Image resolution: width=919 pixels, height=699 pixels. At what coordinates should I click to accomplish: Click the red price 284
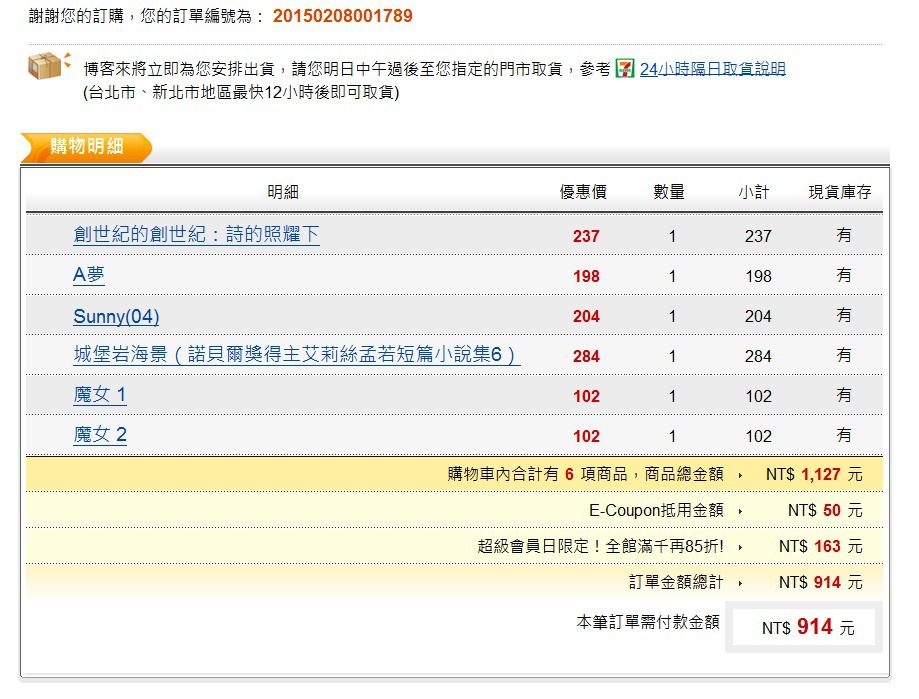click(x=586, y=356)
